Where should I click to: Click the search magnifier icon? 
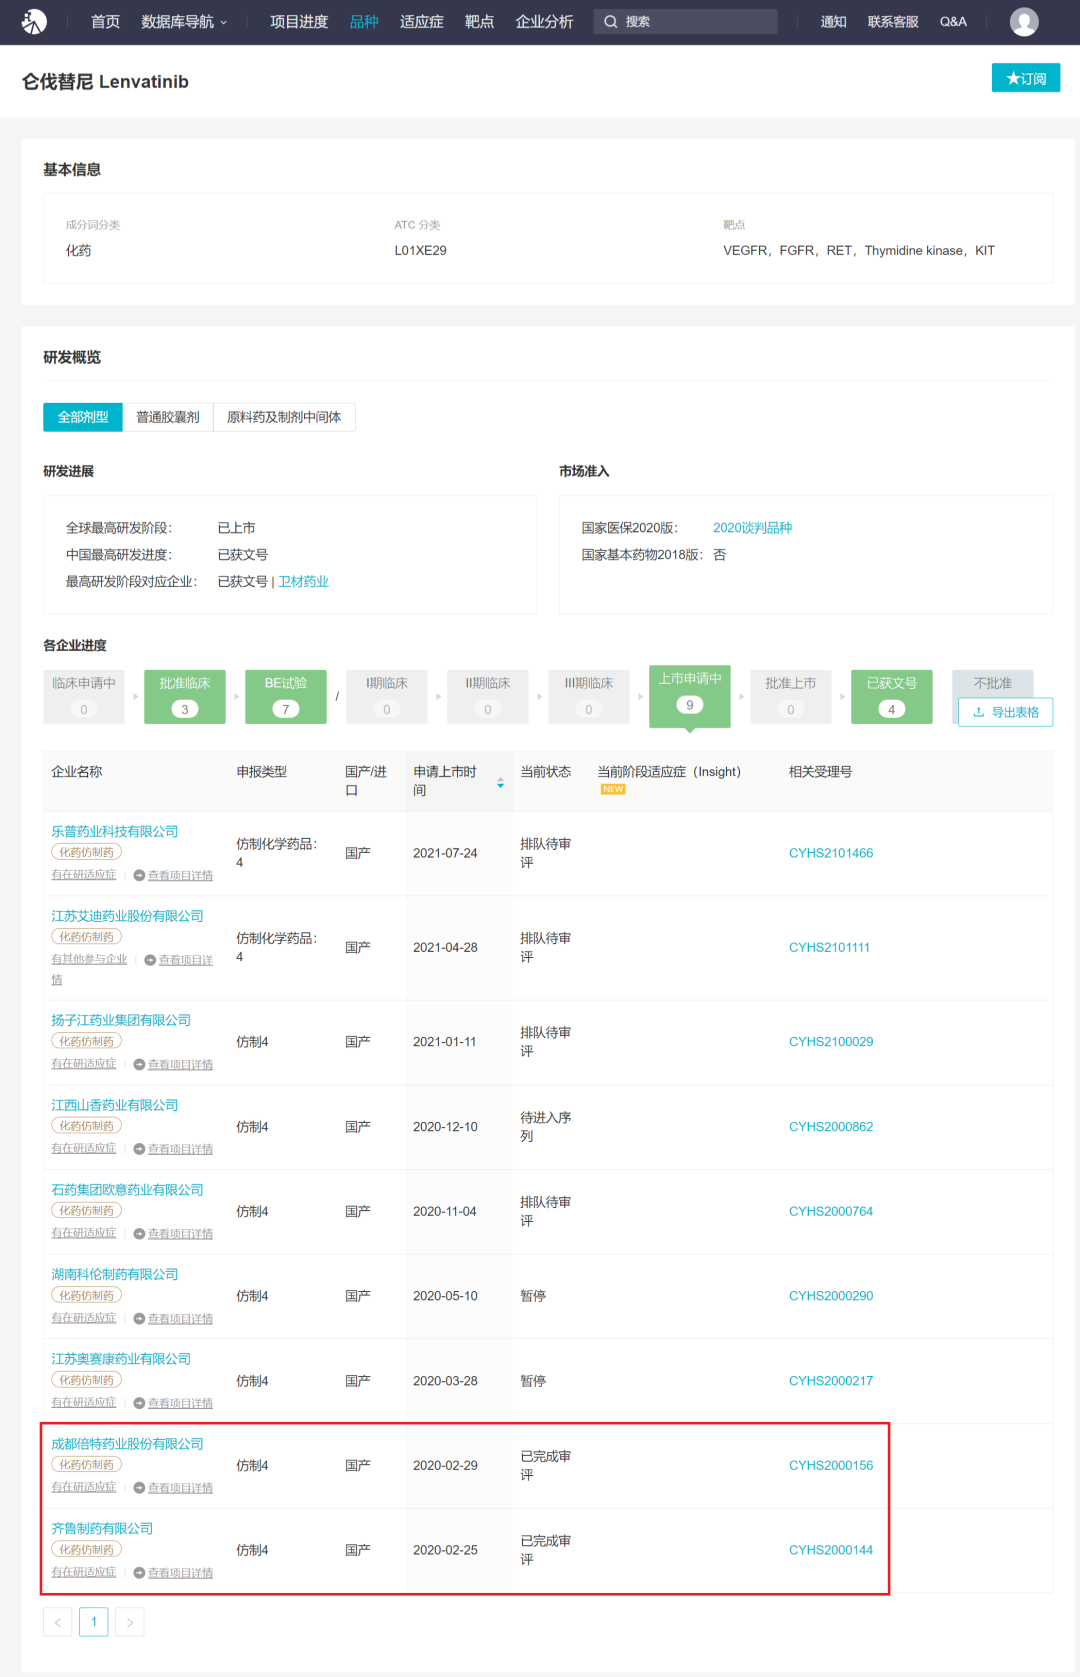point(610,21)
